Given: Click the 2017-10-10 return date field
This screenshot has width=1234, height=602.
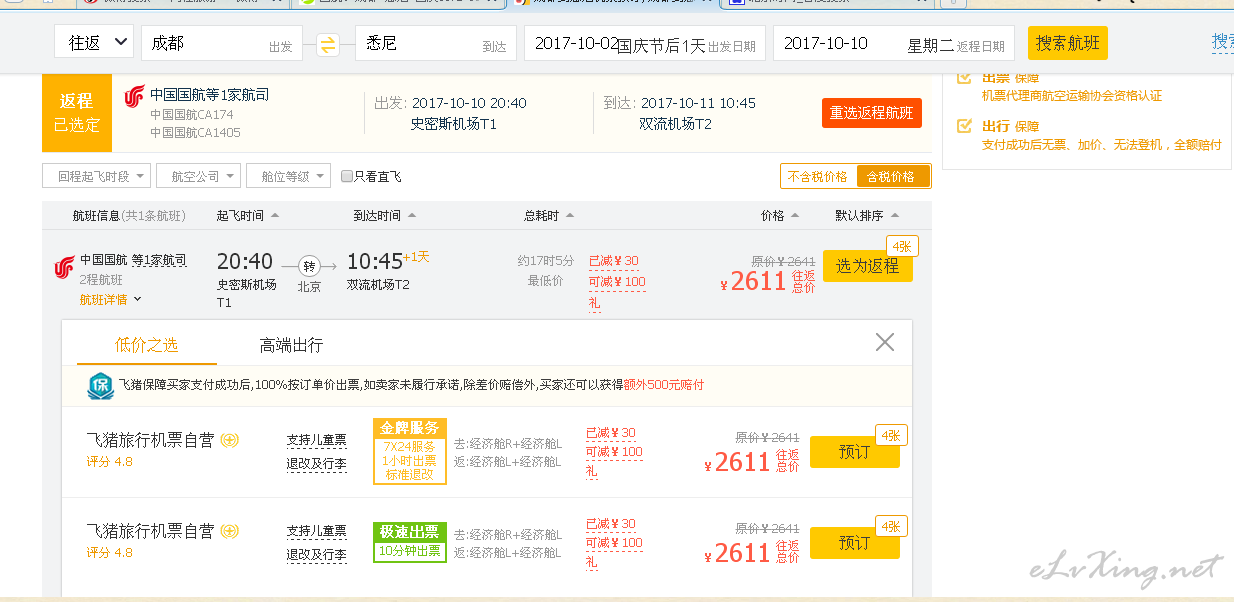Looking at the screenshot, I should 894,43.
